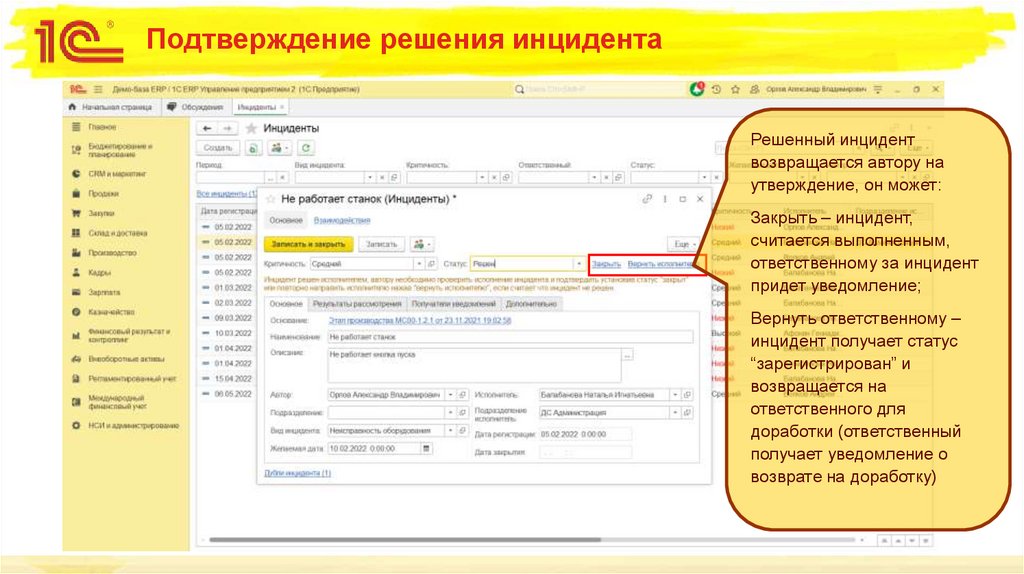
Task: Get link to incident form
Action: point(647,199)
